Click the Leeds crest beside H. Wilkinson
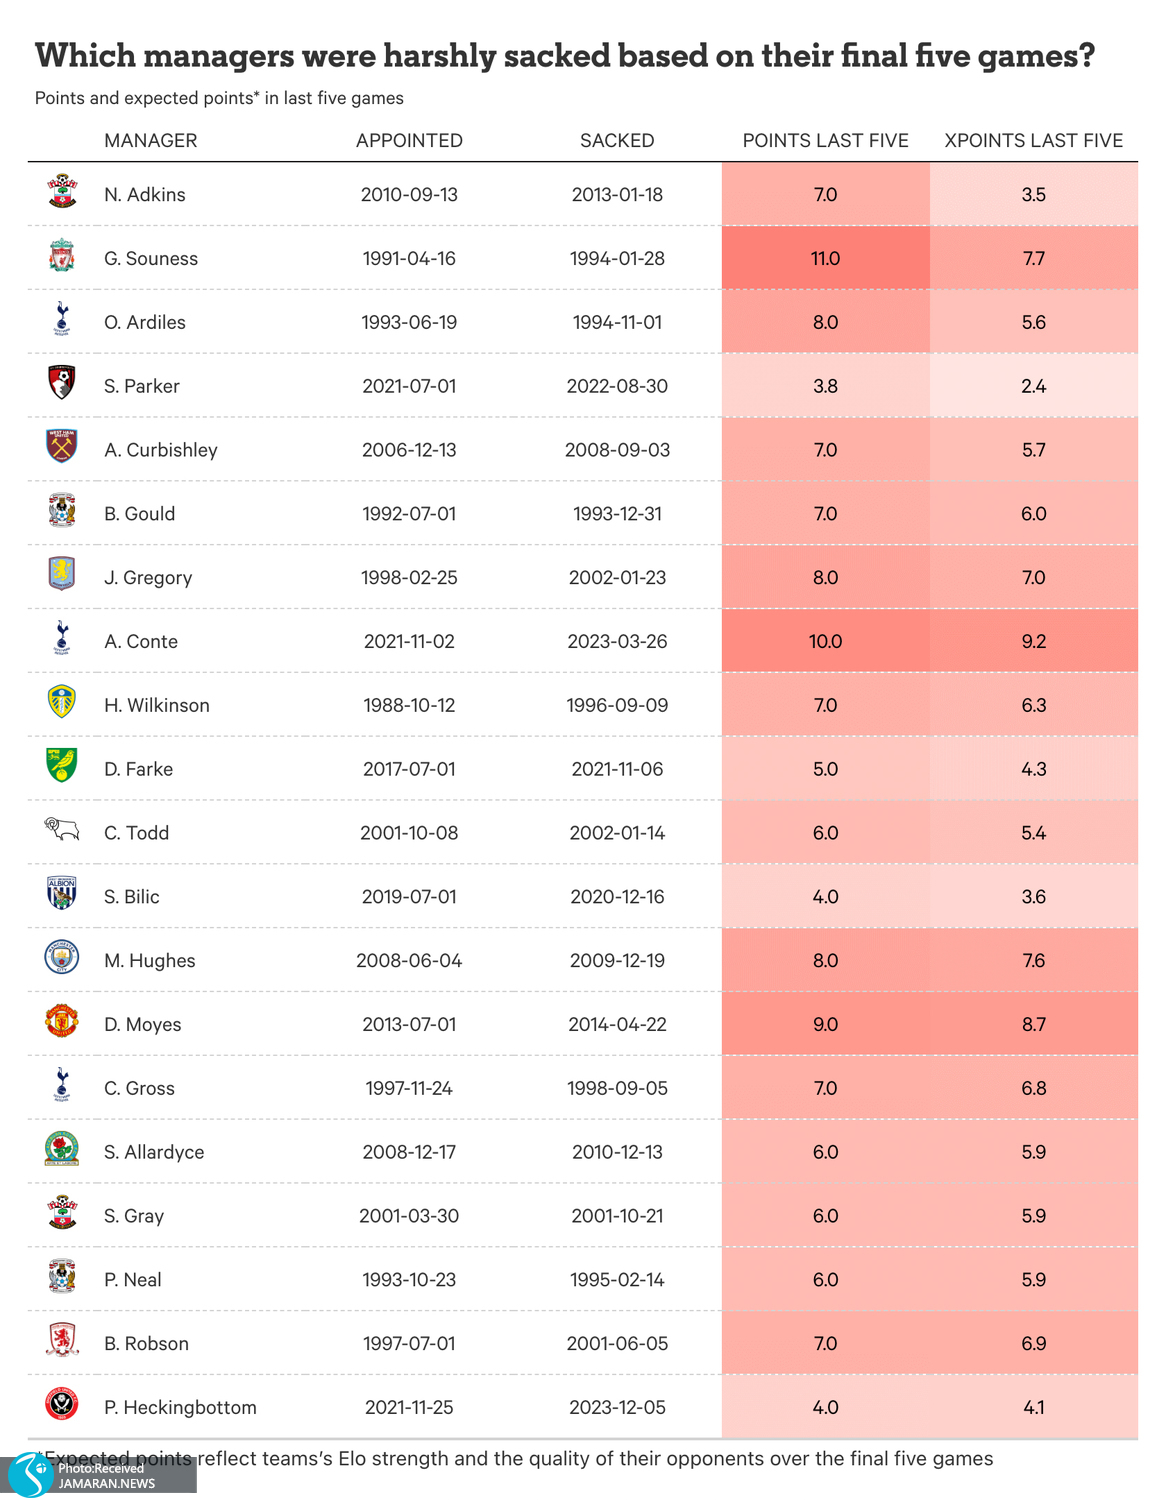 (x=62, y=702)
